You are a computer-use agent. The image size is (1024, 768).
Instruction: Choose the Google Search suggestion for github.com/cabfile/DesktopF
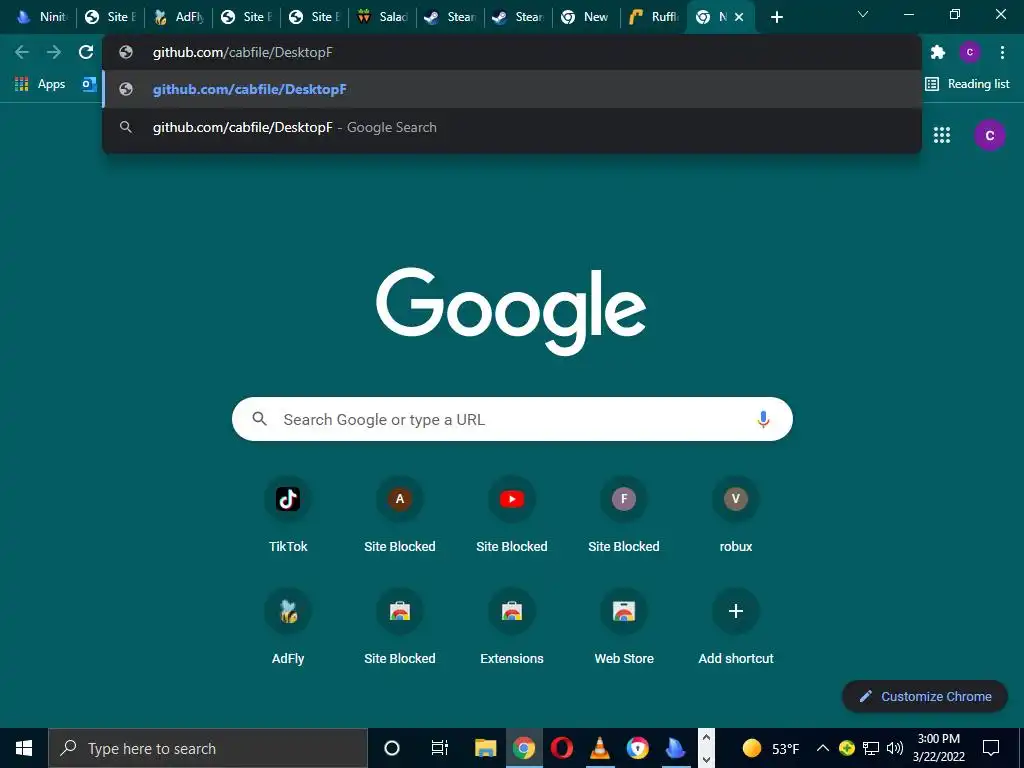click(512, 127)
